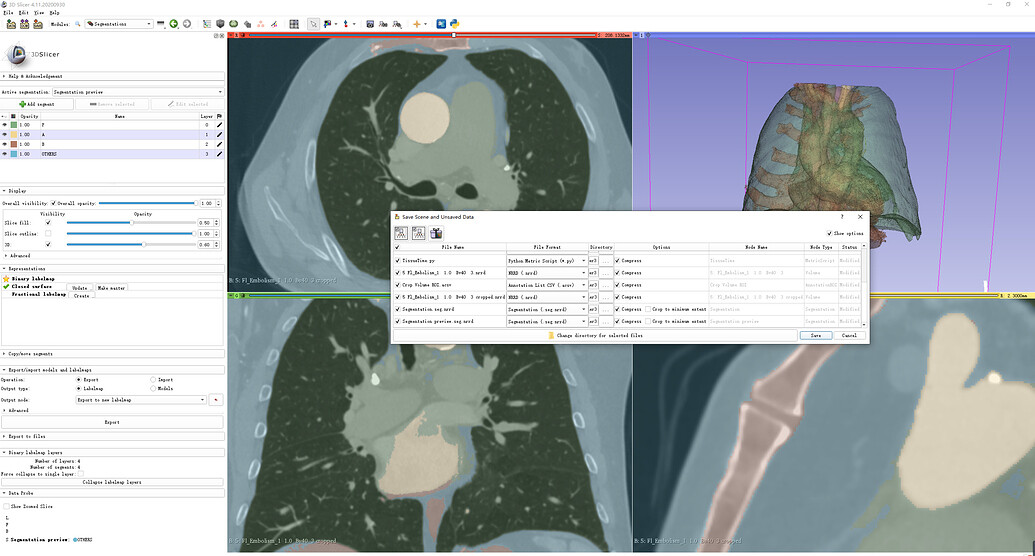Enable the Slice outline visibility checkbox

[x=48, y=234]
